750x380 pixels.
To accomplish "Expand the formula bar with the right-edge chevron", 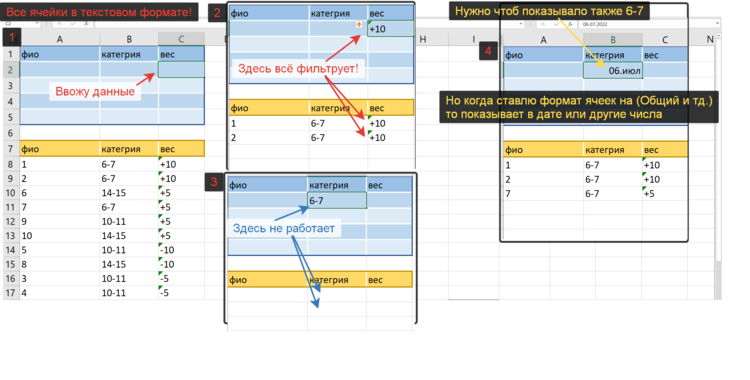I will pos(717,23).
